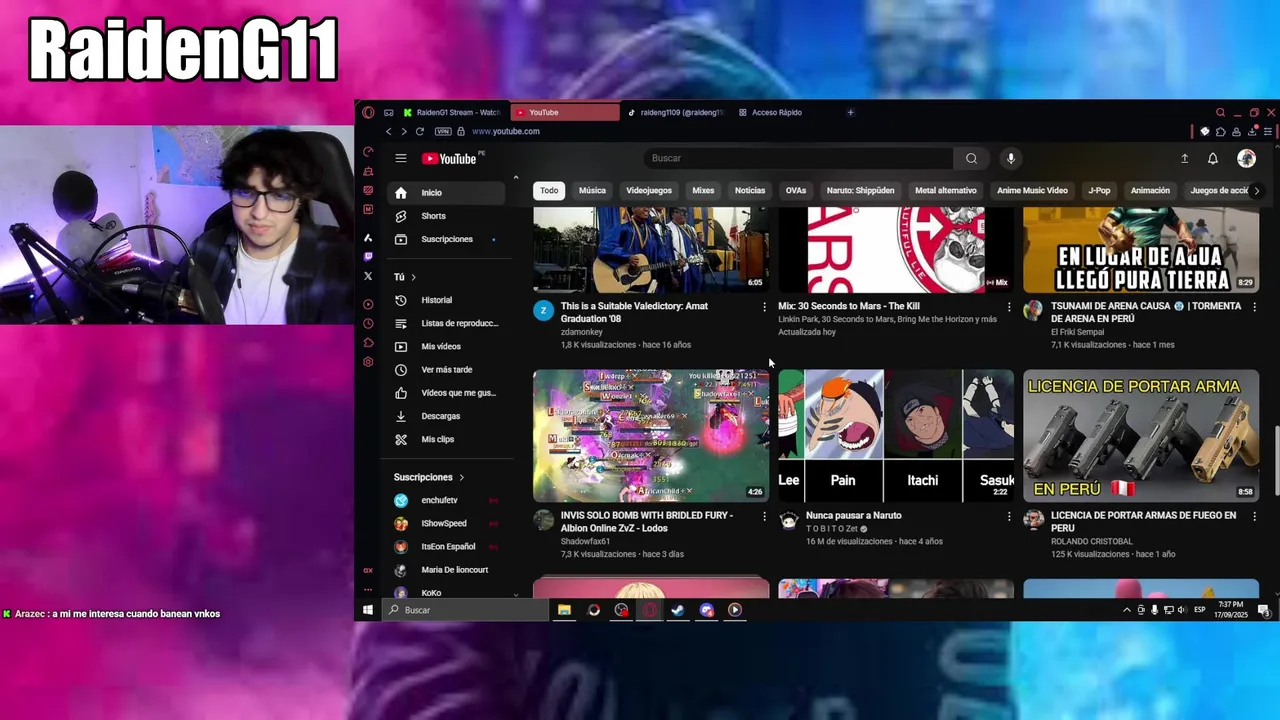Image resolution: width=1280 pixels, height=720 pixels.
Task: Select the Música filter chip
Action: (x=592, y=190)
